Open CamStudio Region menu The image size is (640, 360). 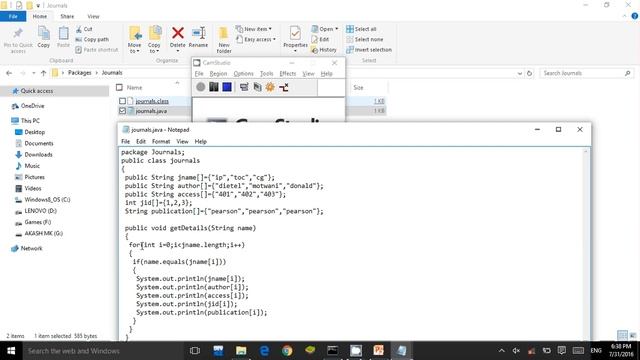coord(218,73)
